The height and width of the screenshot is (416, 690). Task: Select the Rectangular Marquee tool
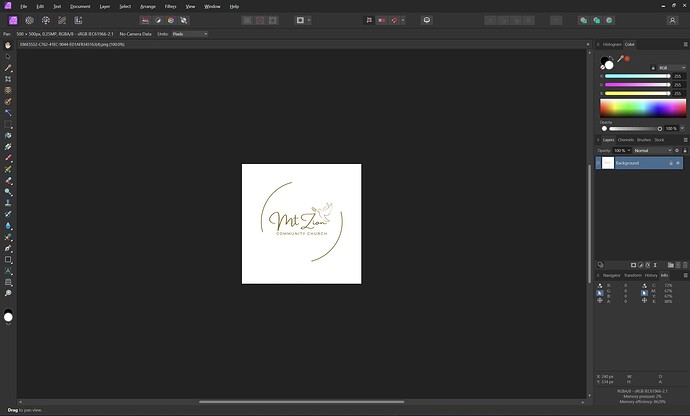(x=8, y=125)
